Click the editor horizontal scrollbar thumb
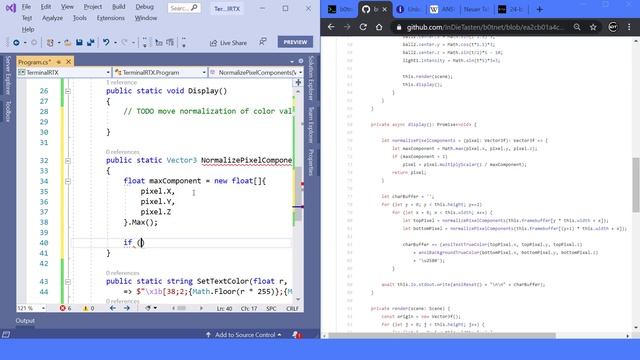 tap(182, 308)
